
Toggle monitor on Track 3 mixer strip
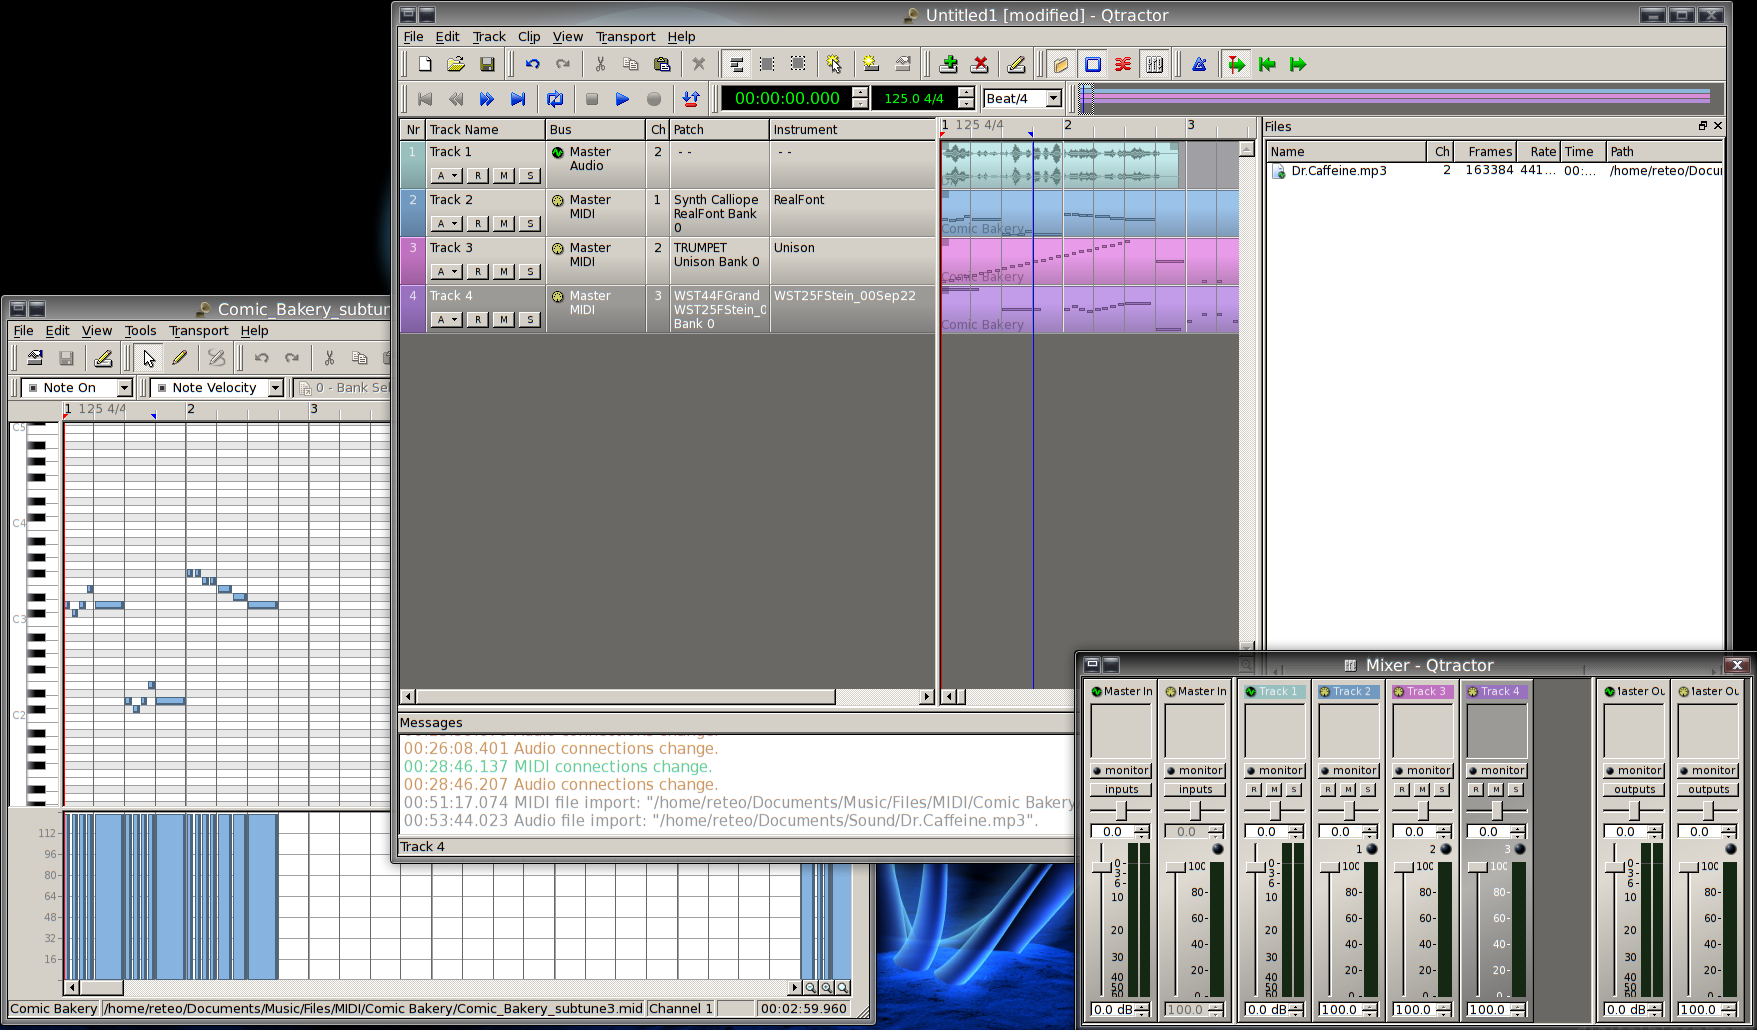[1423, 770]
